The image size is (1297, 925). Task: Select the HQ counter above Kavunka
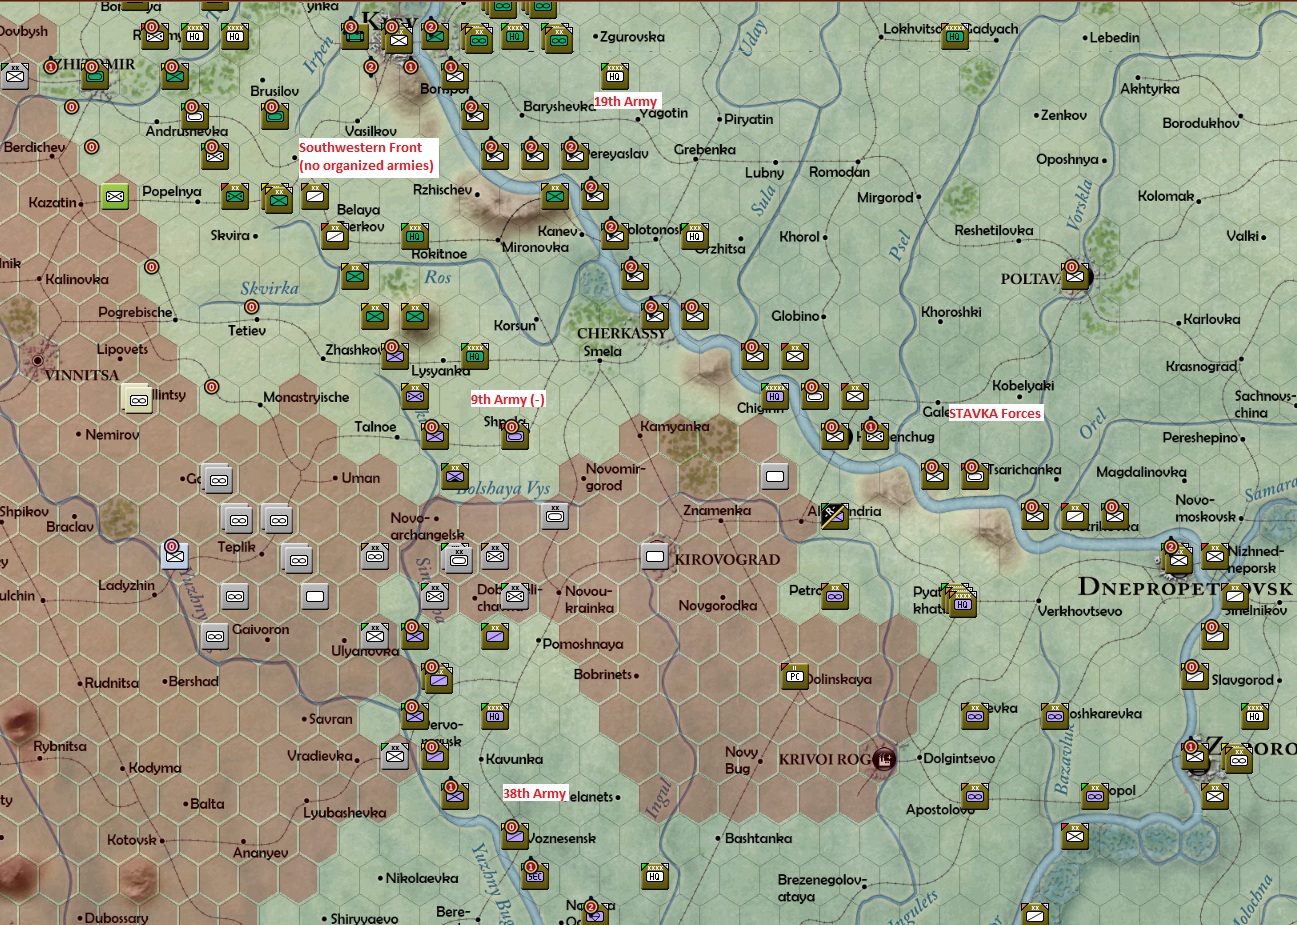coord(495,716)
